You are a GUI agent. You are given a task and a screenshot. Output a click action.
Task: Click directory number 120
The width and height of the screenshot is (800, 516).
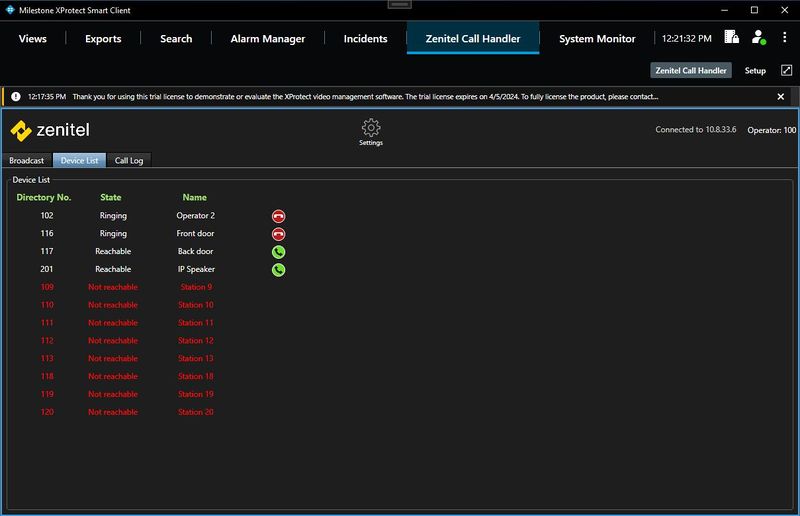[x=47, y=412]
